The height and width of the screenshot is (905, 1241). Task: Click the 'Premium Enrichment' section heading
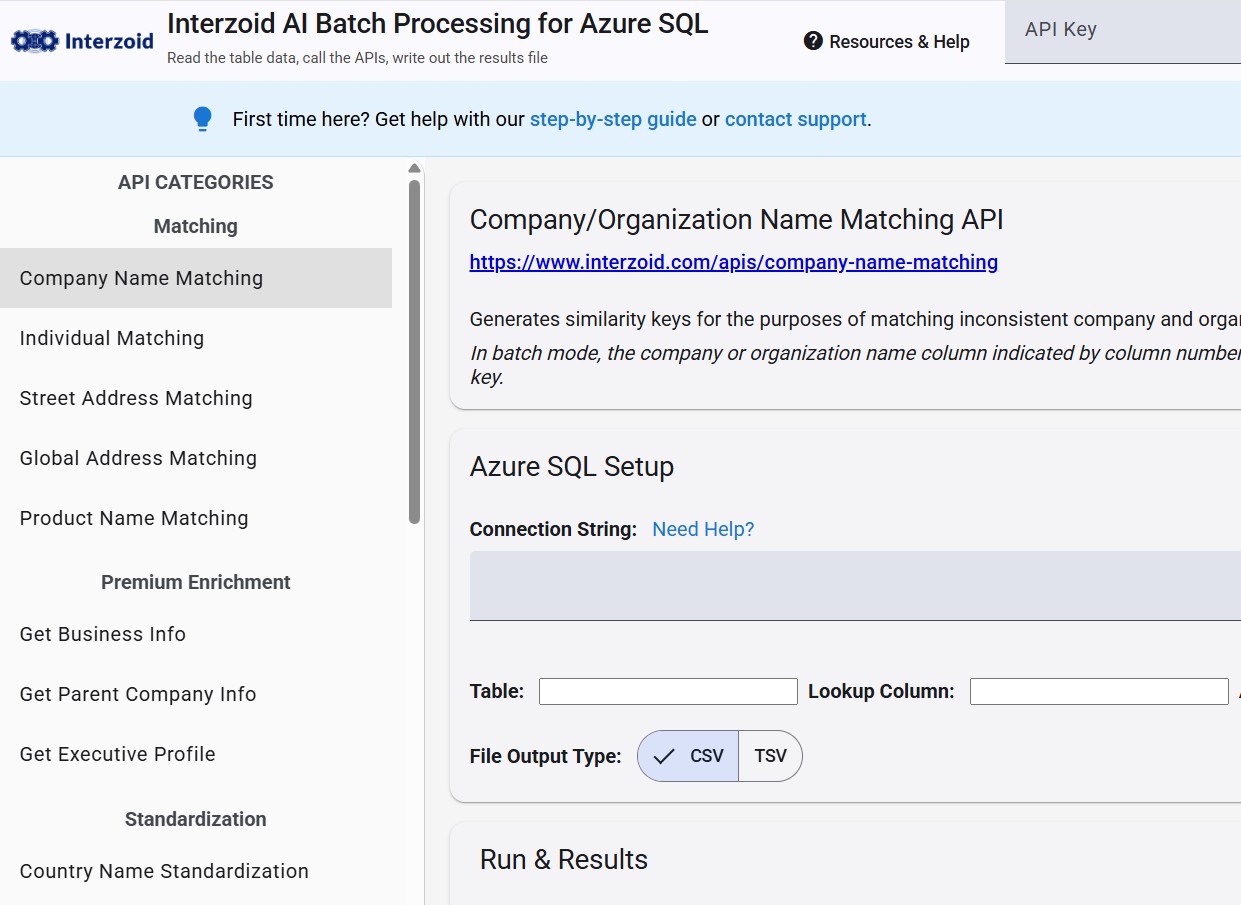196,582
